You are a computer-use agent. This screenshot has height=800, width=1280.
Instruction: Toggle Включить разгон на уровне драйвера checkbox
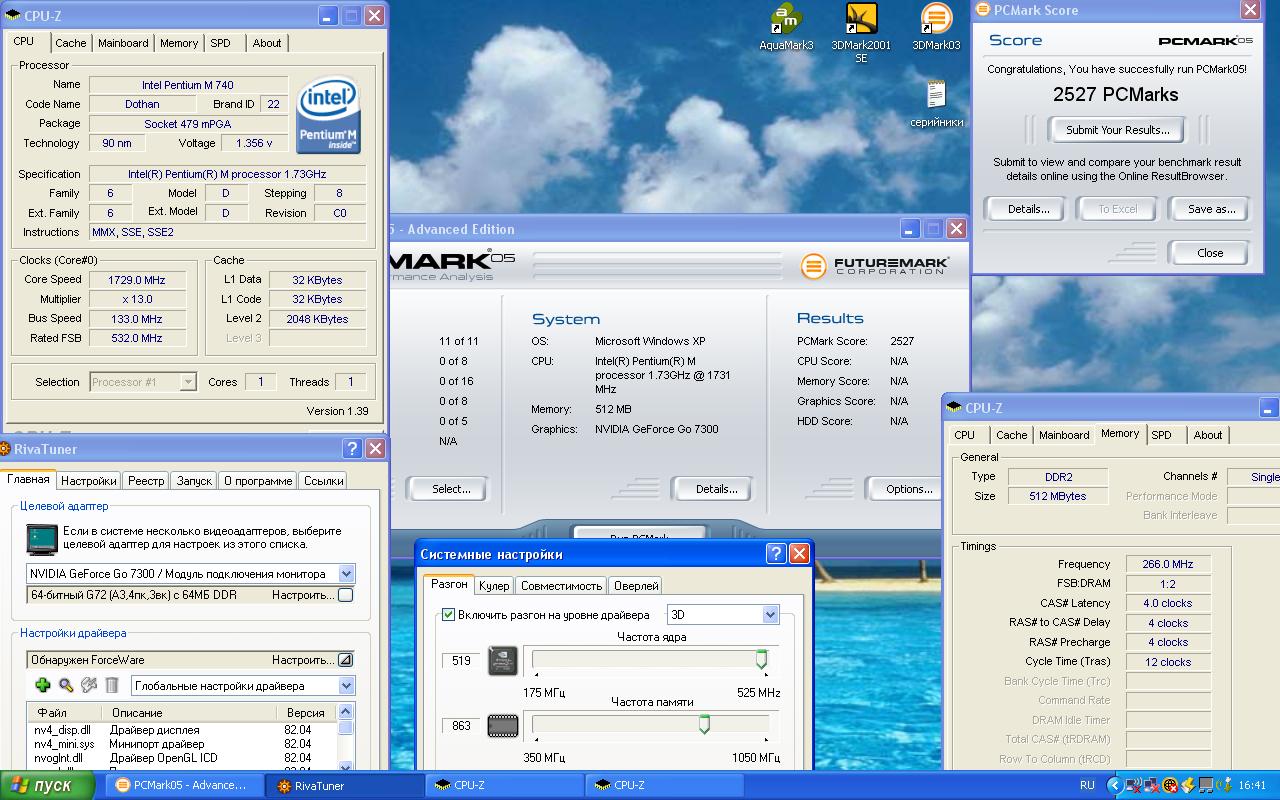click(x=449, y=615)
